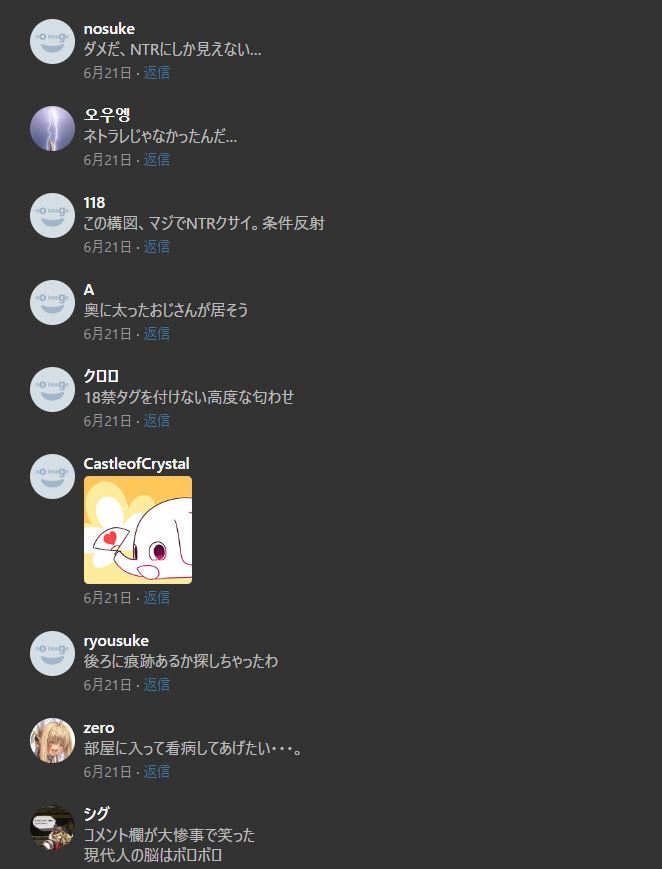Open nosuke's default avatar icon
The width and height of the screenshot is (662, 869).
(52, 42)
